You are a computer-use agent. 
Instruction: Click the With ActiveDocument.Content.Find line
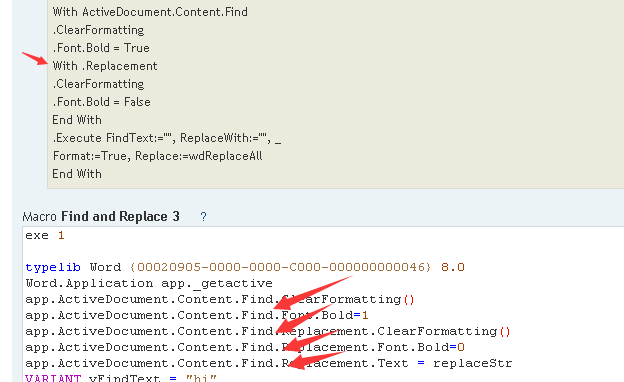(x=150, y=12)
